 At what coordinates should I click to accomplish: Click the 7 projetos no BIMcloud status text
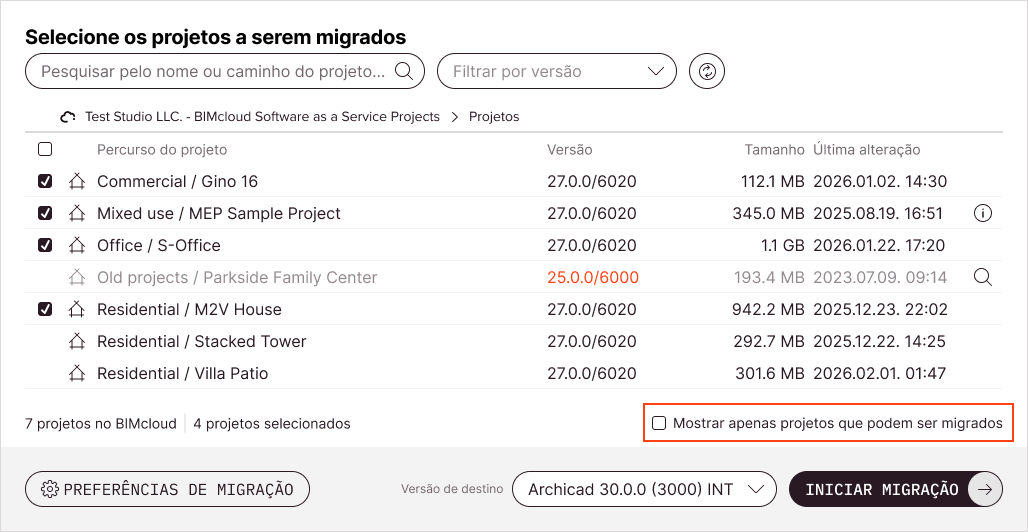click(101, 423)
